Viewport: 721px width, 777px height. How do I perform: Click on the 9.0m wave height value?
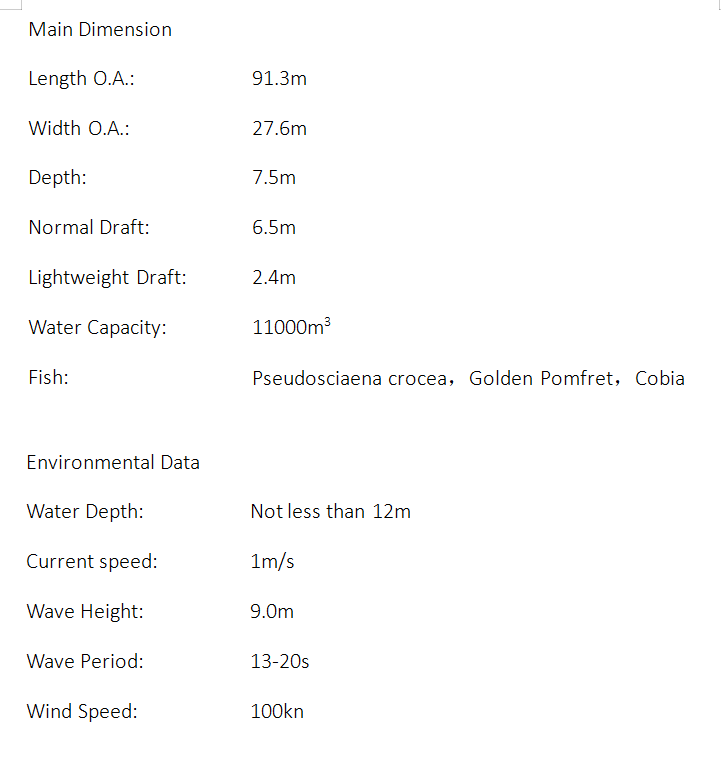272,612
